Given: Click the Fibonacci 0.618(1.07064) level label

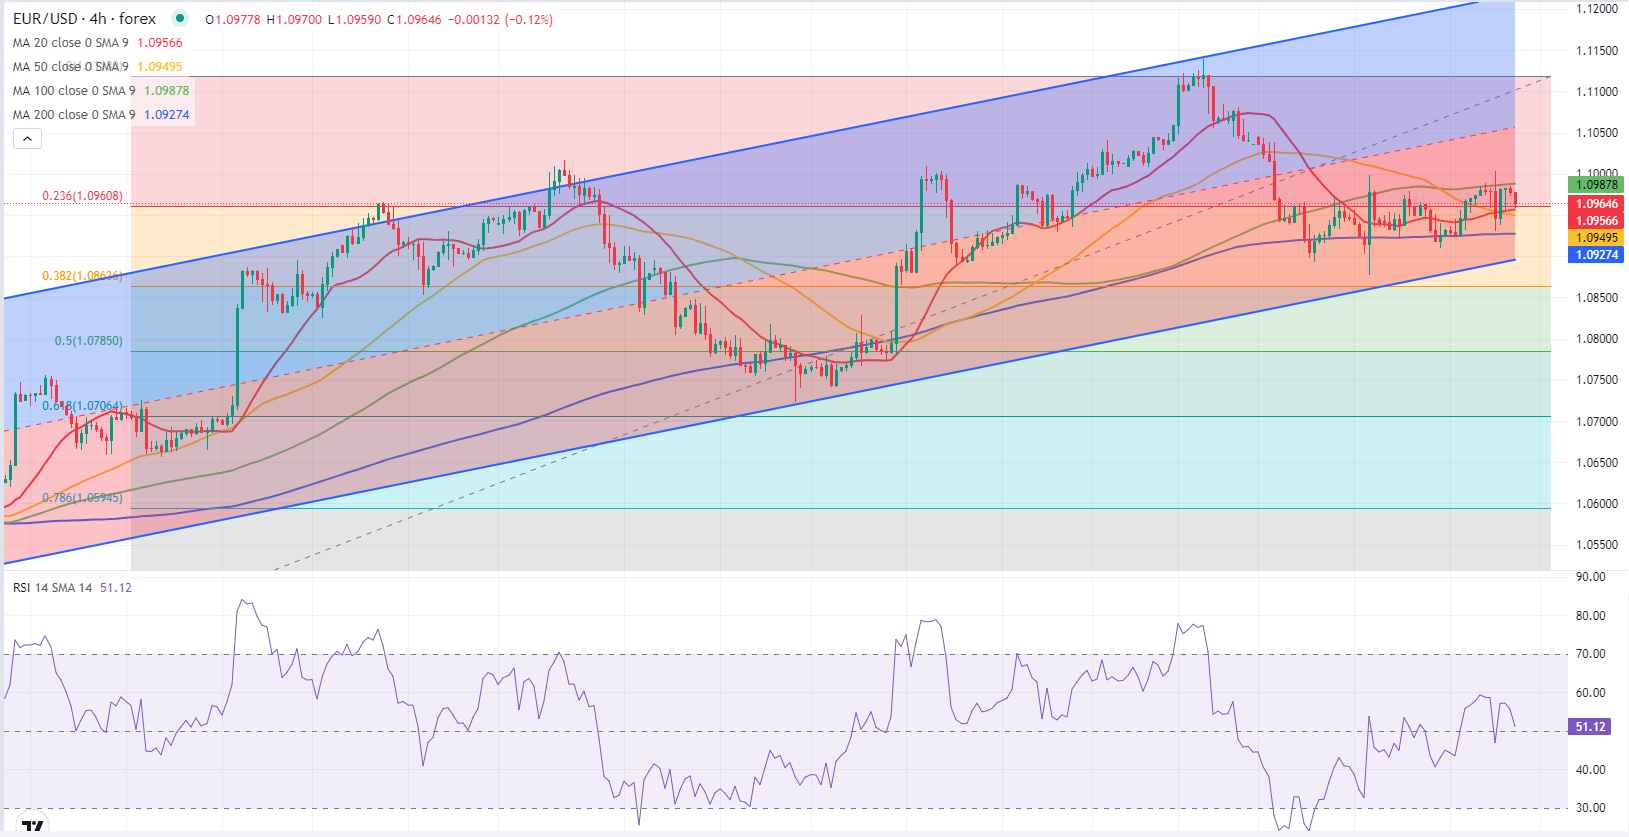Looking at the screenshot, I should click(x=82, y=406).
